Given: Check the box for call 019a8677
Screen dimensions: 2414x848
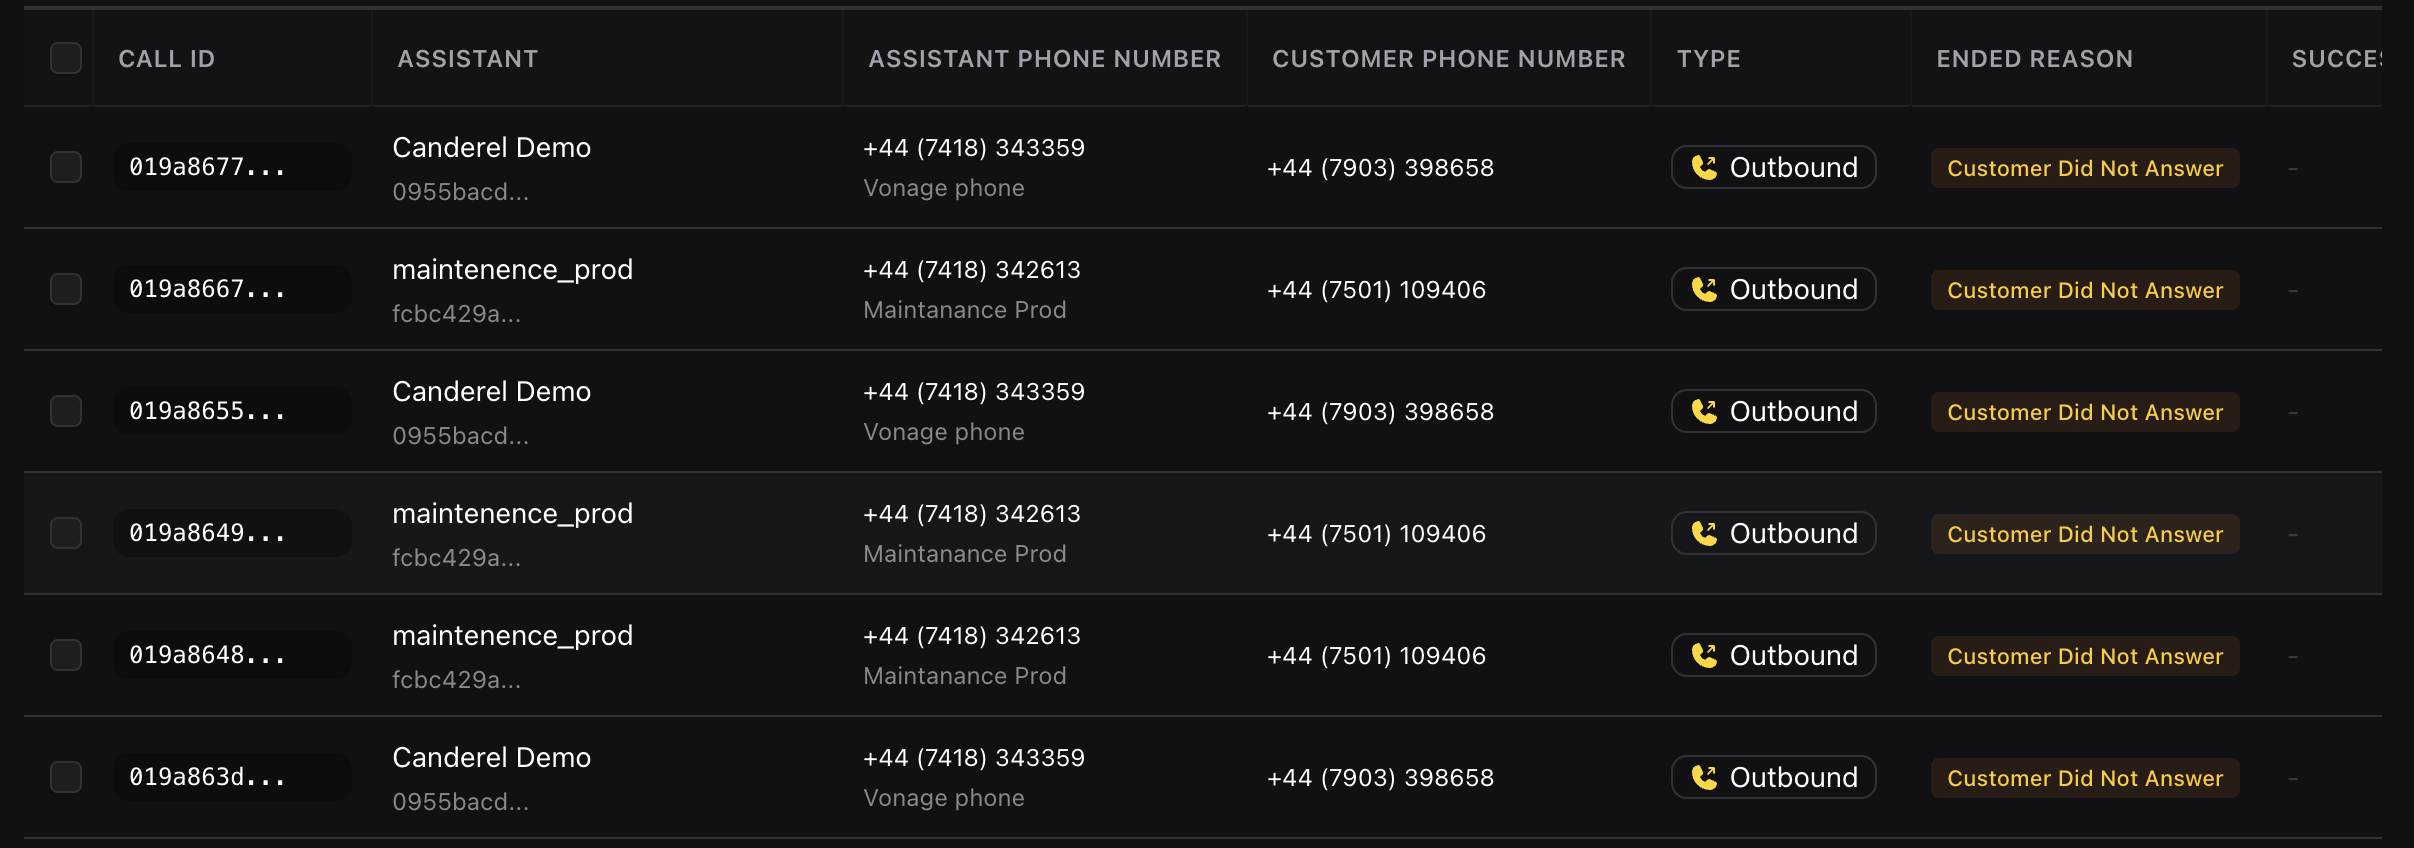Looking at the screenshot, I should tap(66, 167).
